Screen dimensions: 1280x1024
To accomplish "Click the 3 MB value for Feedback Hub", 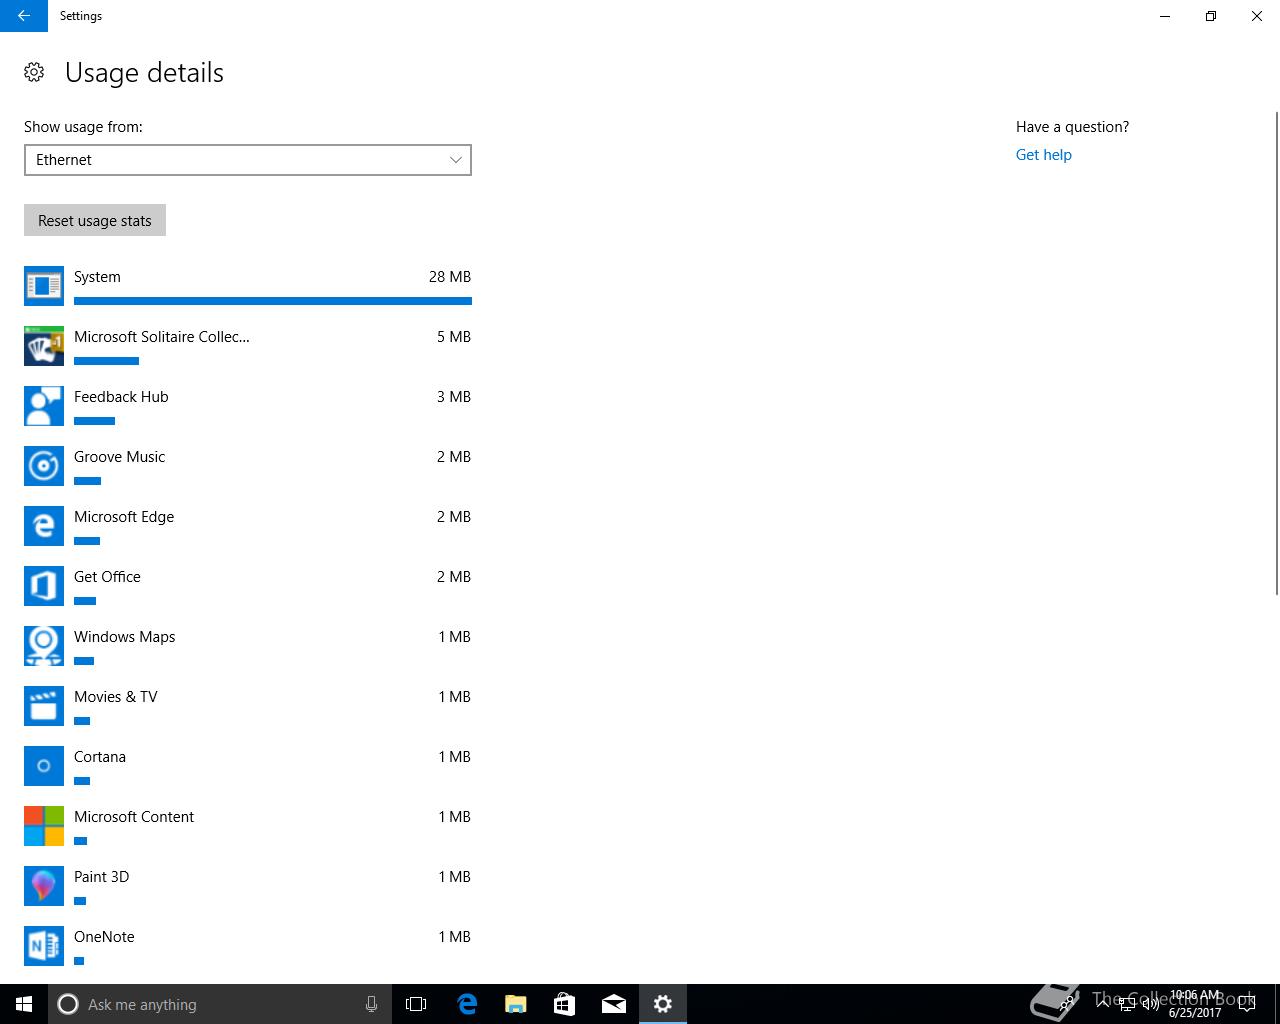I will [454, 397].
